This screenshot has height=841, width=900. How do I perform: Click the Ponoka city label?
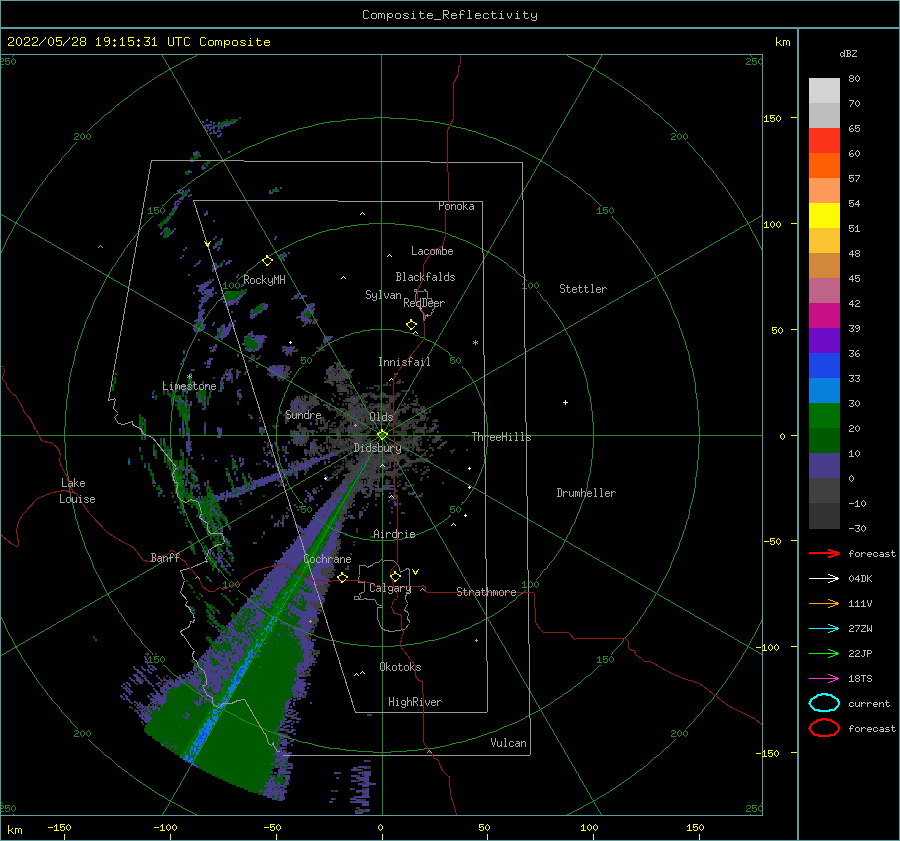[456, 206]
